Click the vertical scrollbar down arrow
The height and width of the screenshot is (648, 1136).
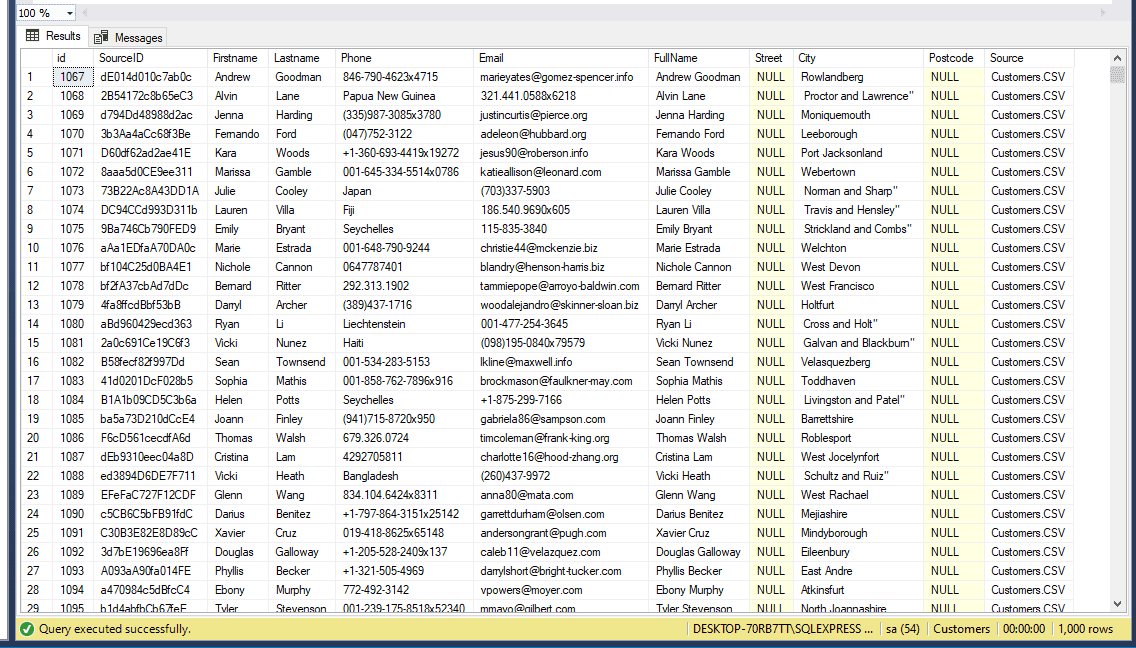pyautogui.click(x=1118, y=603)
